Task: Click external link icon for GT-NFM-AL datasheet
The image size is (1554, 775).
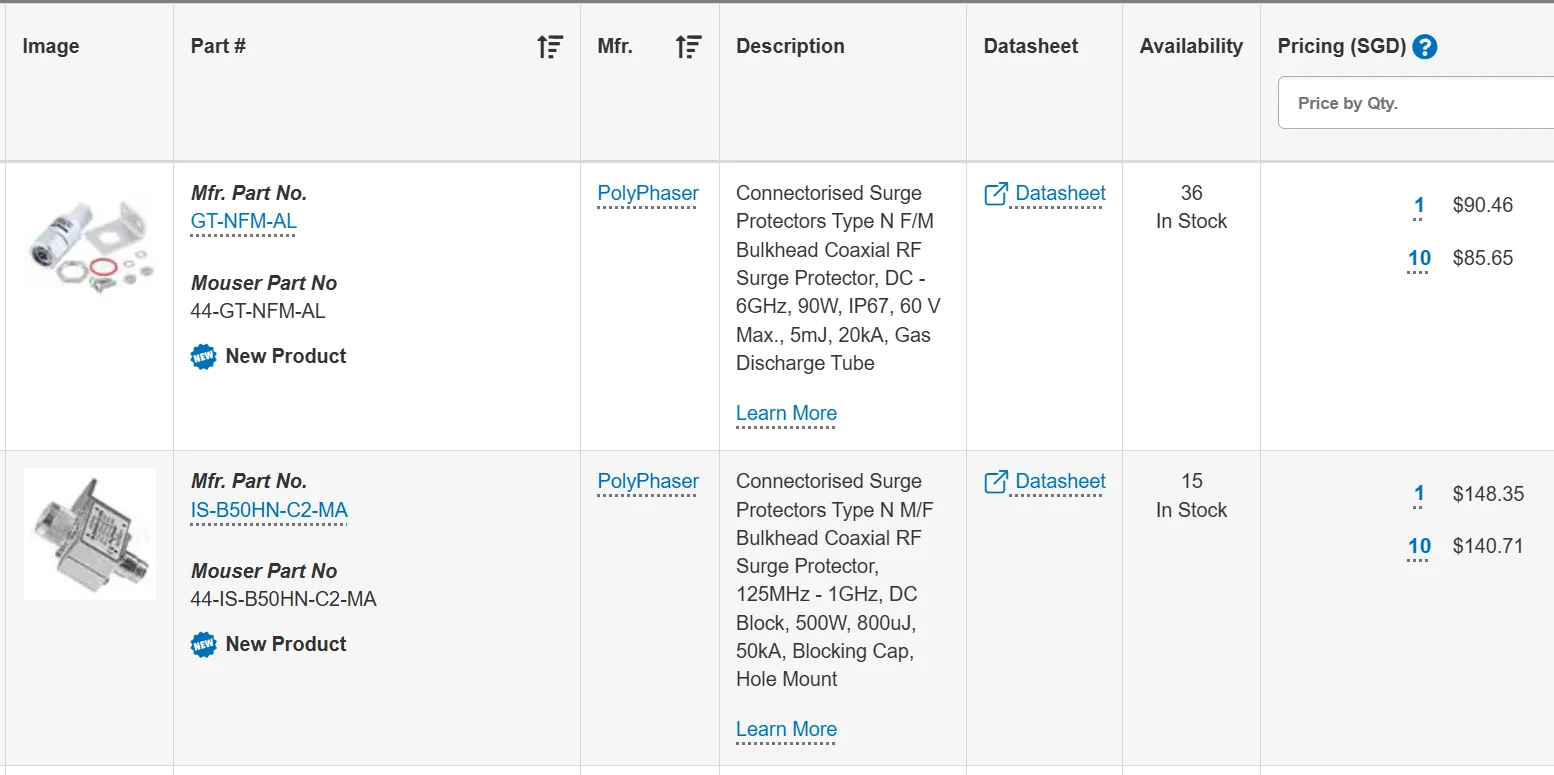Action: [996, 194]
